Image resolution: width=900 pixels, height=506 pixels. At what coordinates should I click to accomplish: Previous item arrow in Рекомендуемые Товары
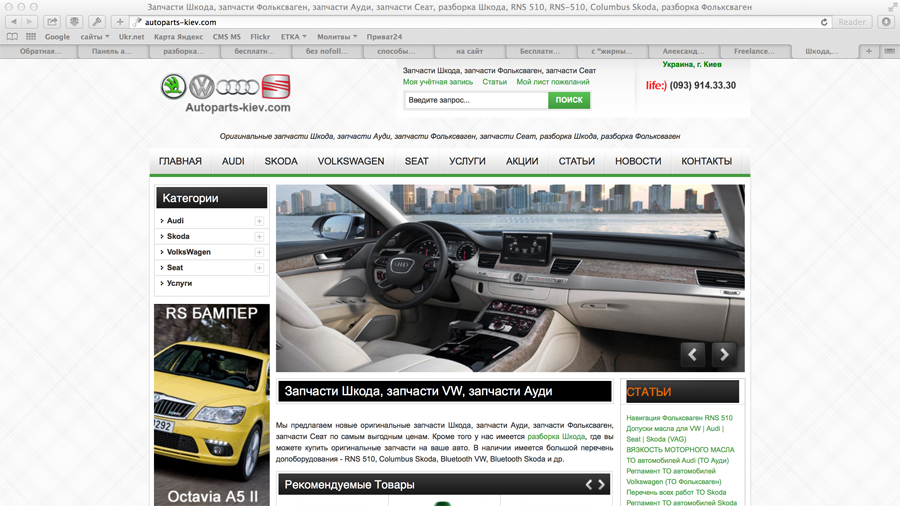(x=589, y=485)
